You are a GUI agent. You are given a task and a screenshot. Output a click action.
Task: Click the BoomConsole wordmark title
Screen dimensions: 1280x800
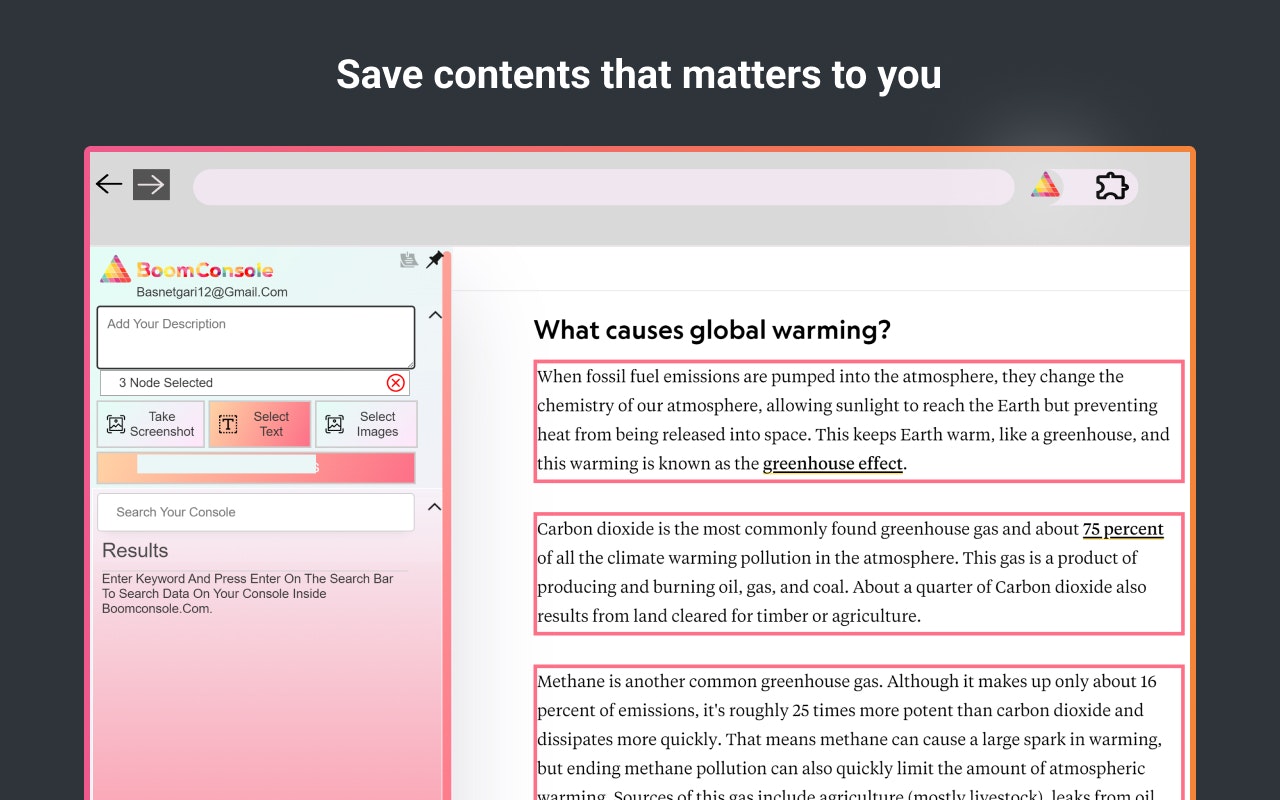point(205,270)
